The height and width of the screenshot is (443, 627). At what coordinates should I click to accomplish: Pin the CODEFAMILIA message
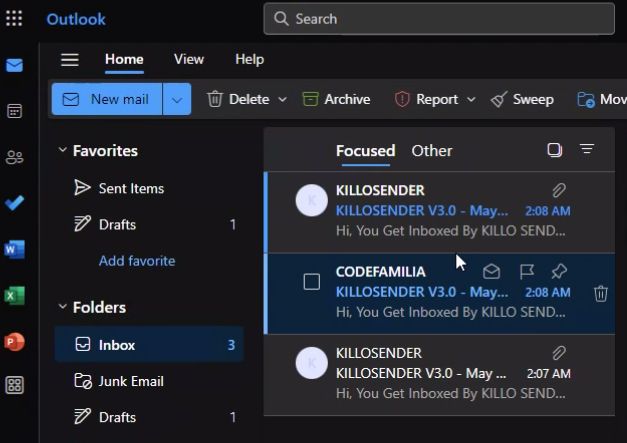click(x=559, y=271)
